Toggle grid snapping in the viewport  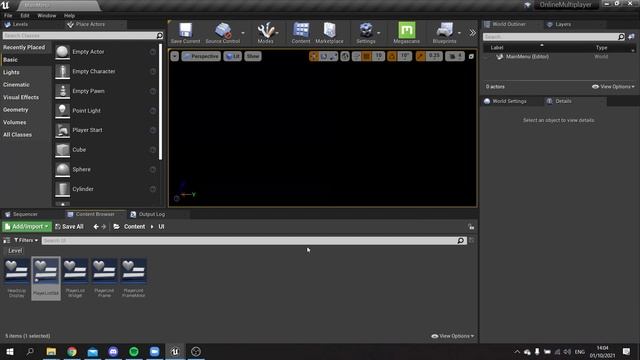[x=367, y=56]
